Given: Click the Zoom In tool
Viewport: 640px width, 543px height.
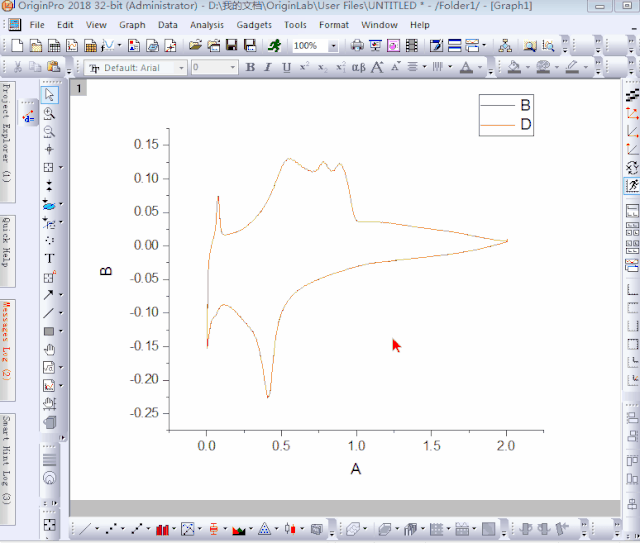Looking at the screenshot, I should 50,113.
